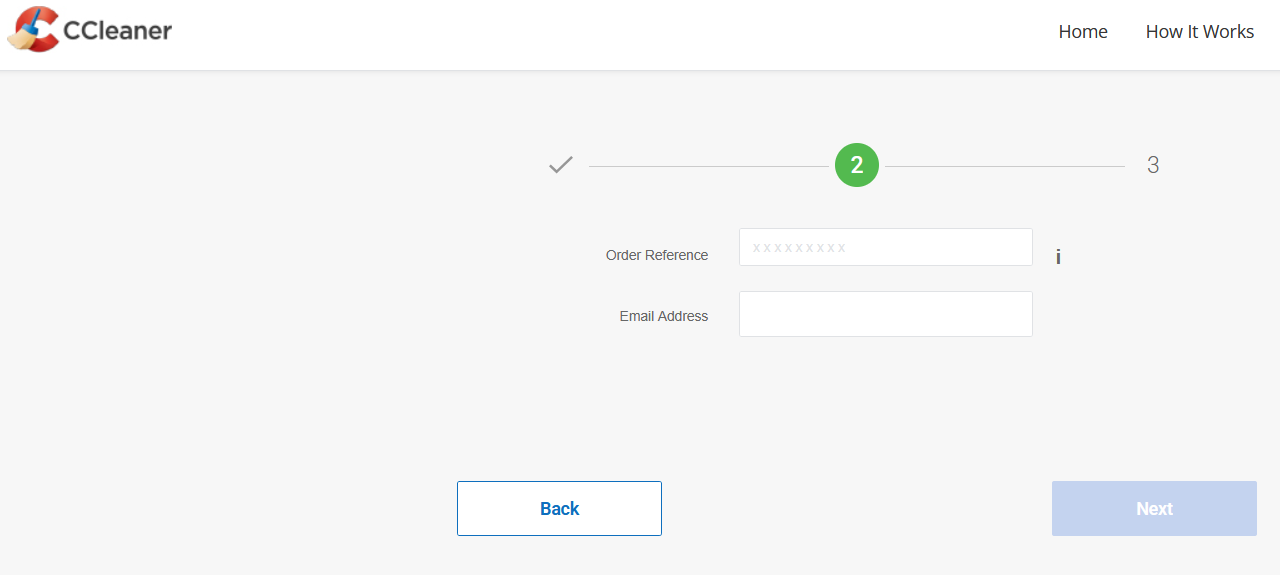This screenshot has height=575, width=1280.
Task: Go back using the Back button
Action: (559, 508)
